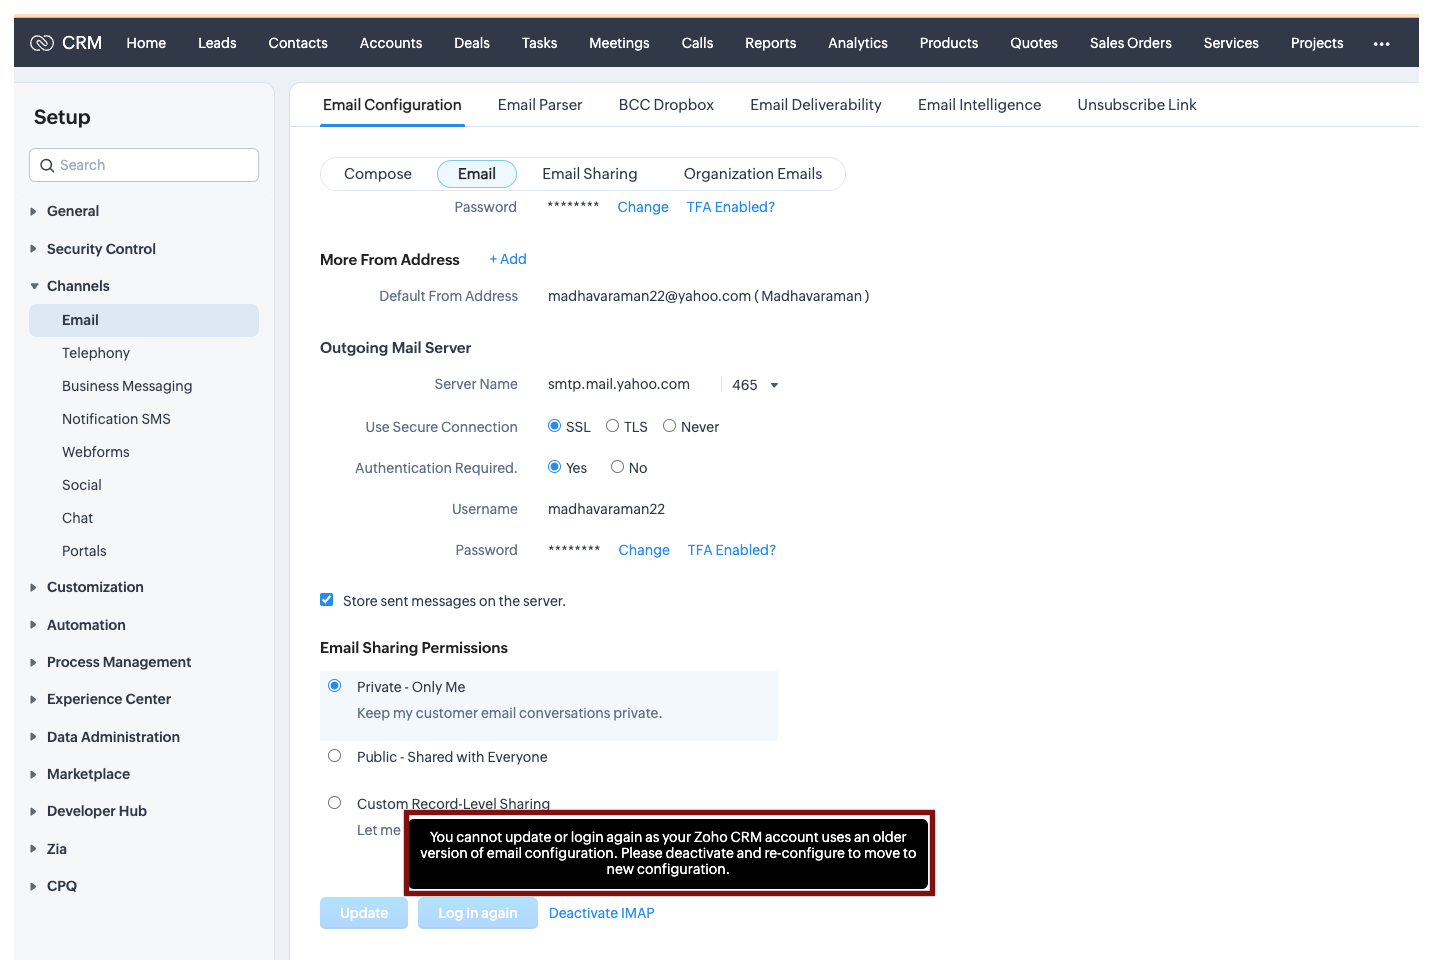
Task: Switch to the BCC Dropbox tab
Action: (x=666, y=105)
